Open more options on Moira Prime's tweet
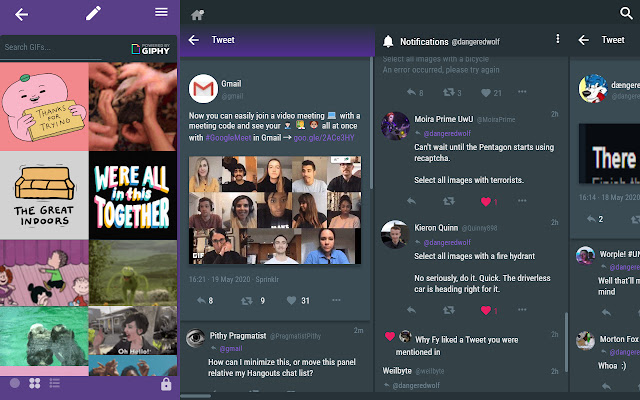The width and height of the screenshot is (640, 400). coord(522,201)
